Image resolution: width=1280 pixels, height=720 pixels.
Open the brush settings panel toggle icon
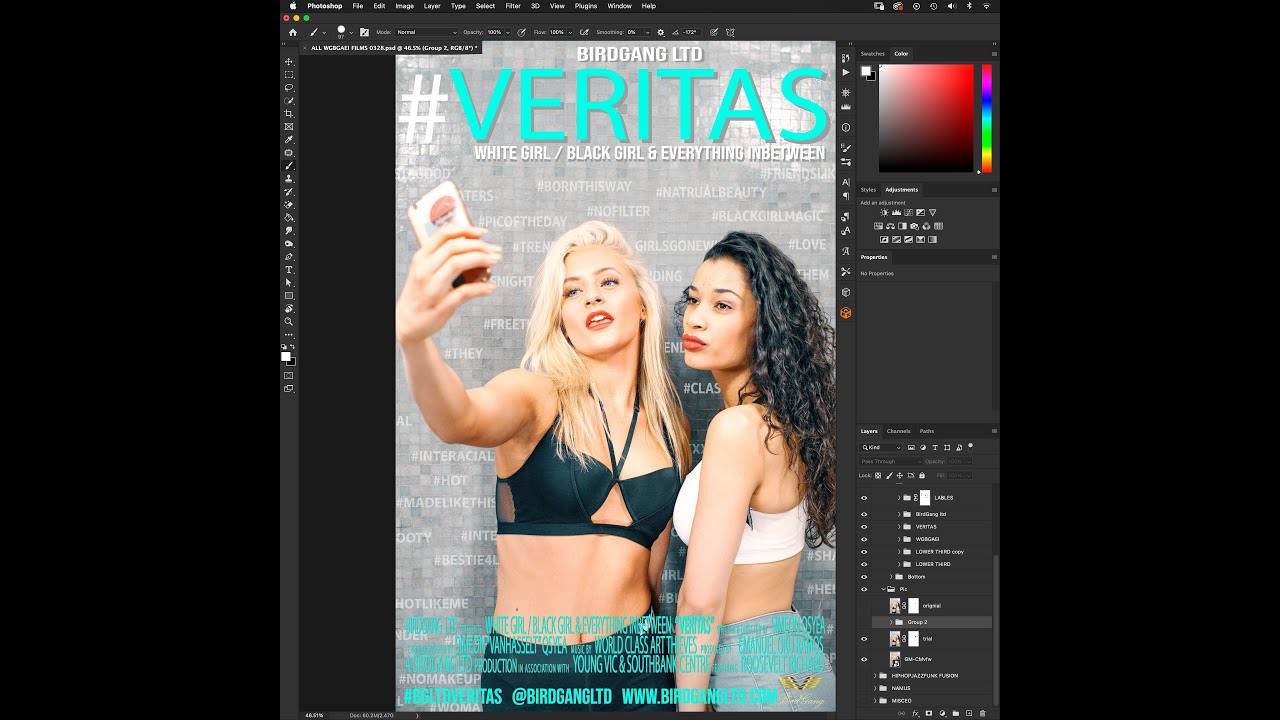point(364,32)
